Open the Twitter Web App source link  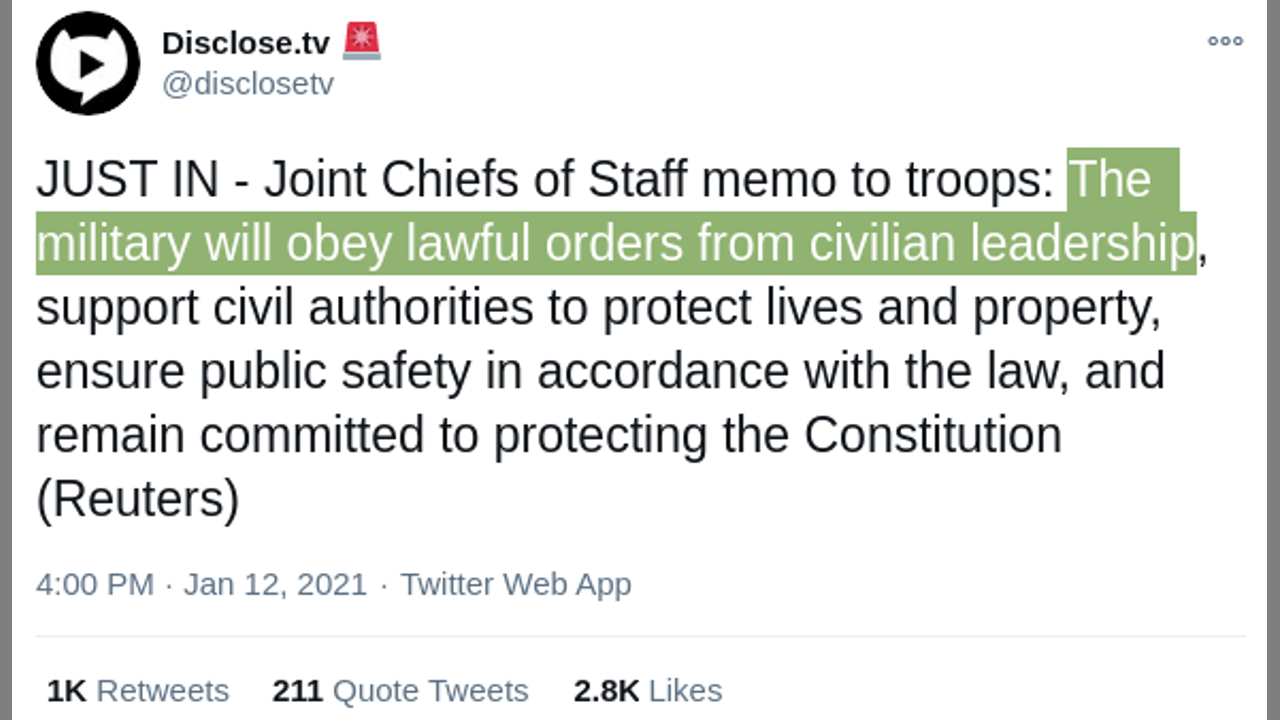516,584
